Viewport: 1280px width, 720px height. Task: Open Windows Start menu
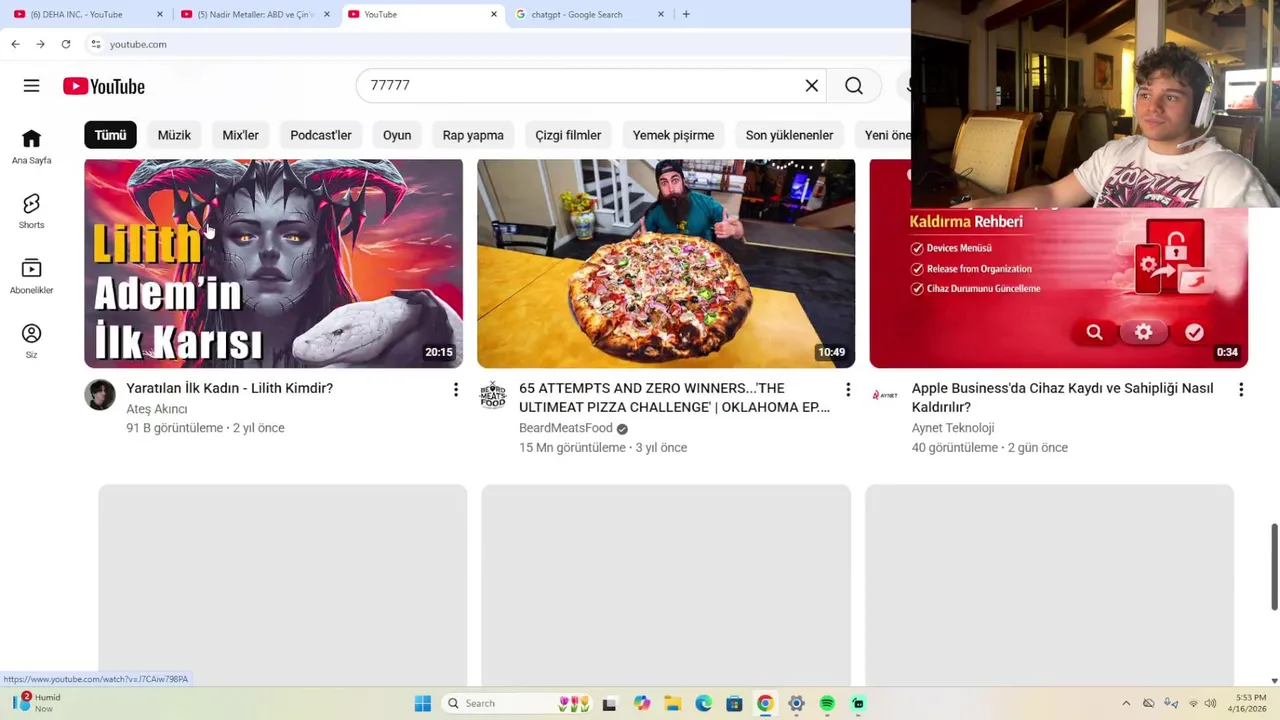point(423,704)
